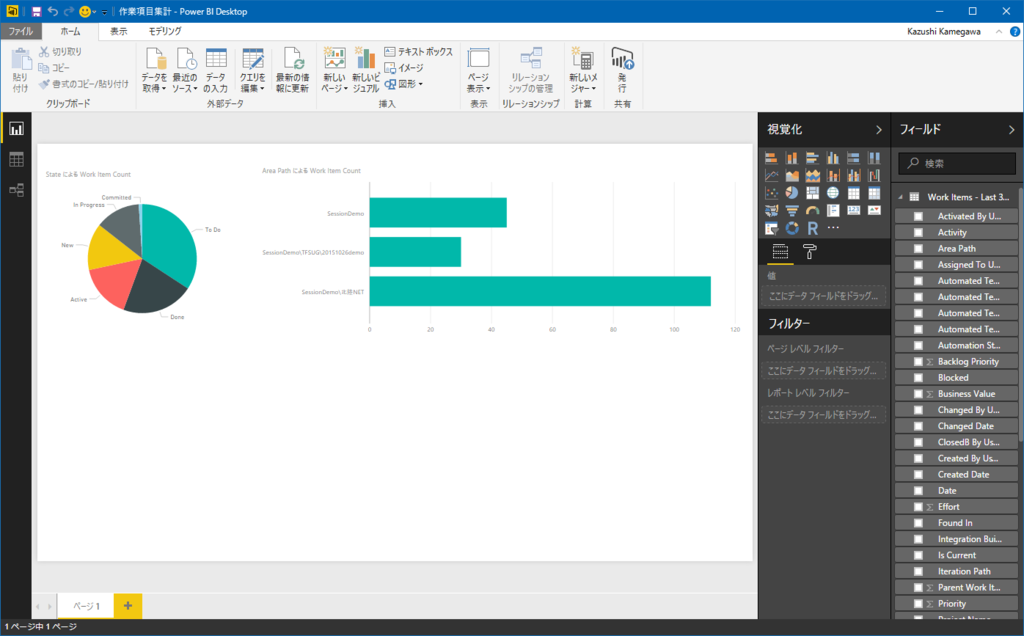Screen dimensions: 1024x636
Task: Select the area chart visual
Action: 792,176
